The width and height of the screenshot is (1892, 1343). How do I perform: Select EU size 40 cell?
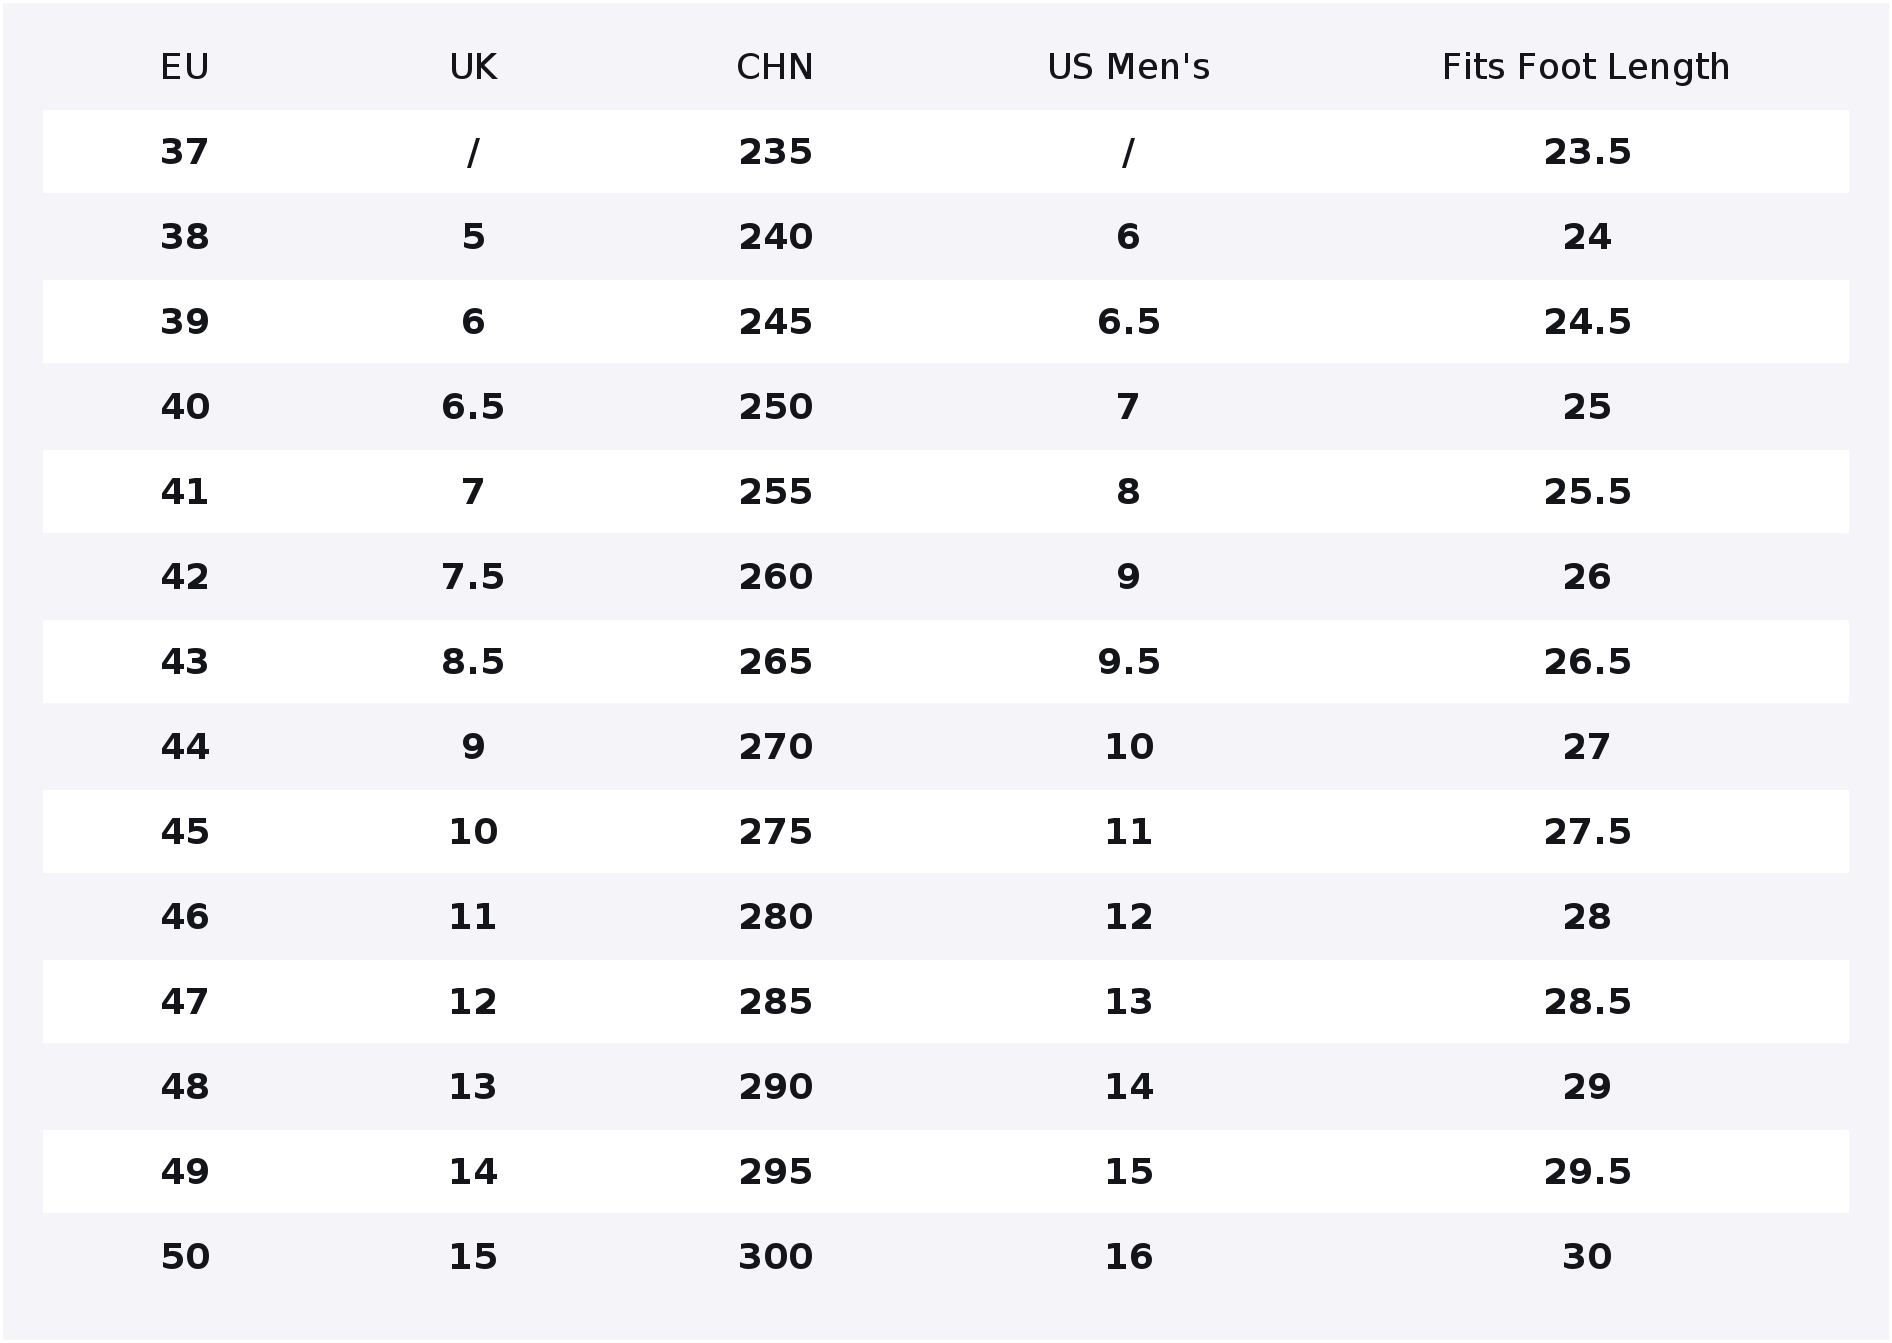(185, 407)
